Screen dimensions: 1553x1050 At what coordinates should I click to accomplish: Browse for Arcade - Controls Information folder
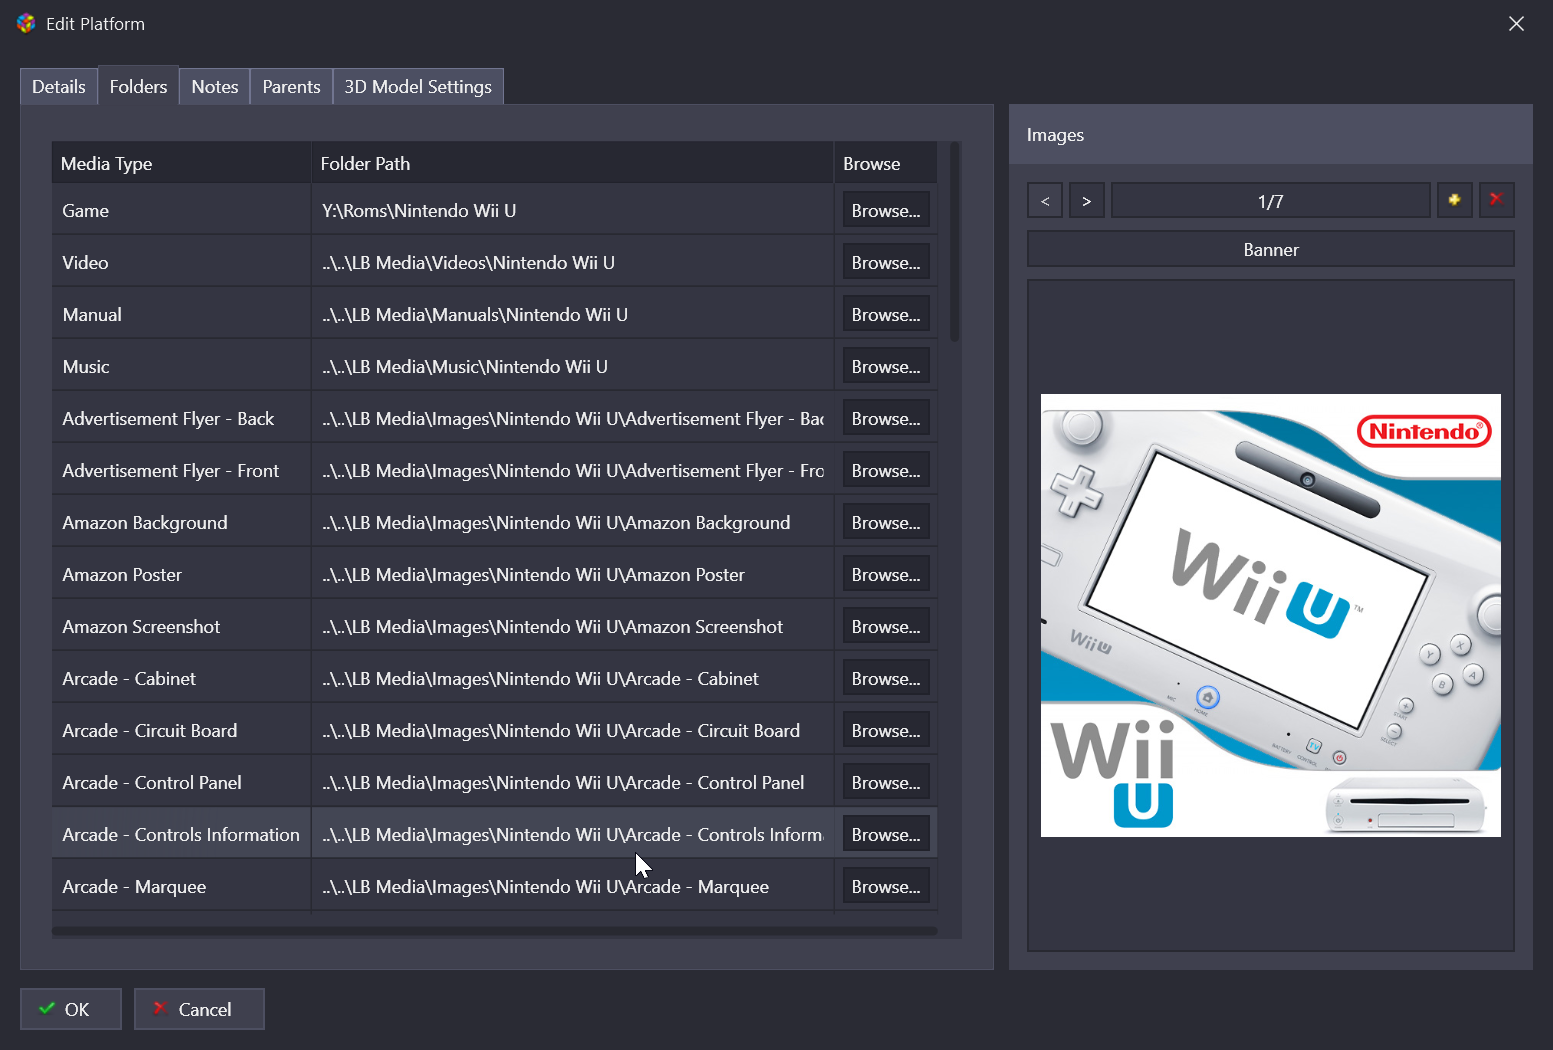(886, 834)
